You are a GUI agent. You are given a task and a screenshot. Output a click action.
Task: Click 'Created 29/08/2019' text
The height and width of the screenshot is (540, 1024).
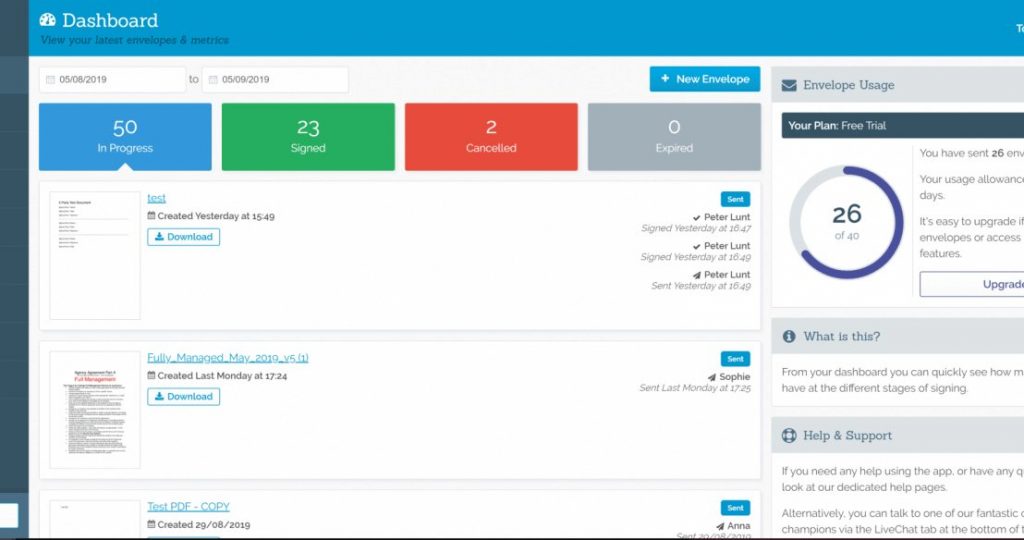(204, 525)
